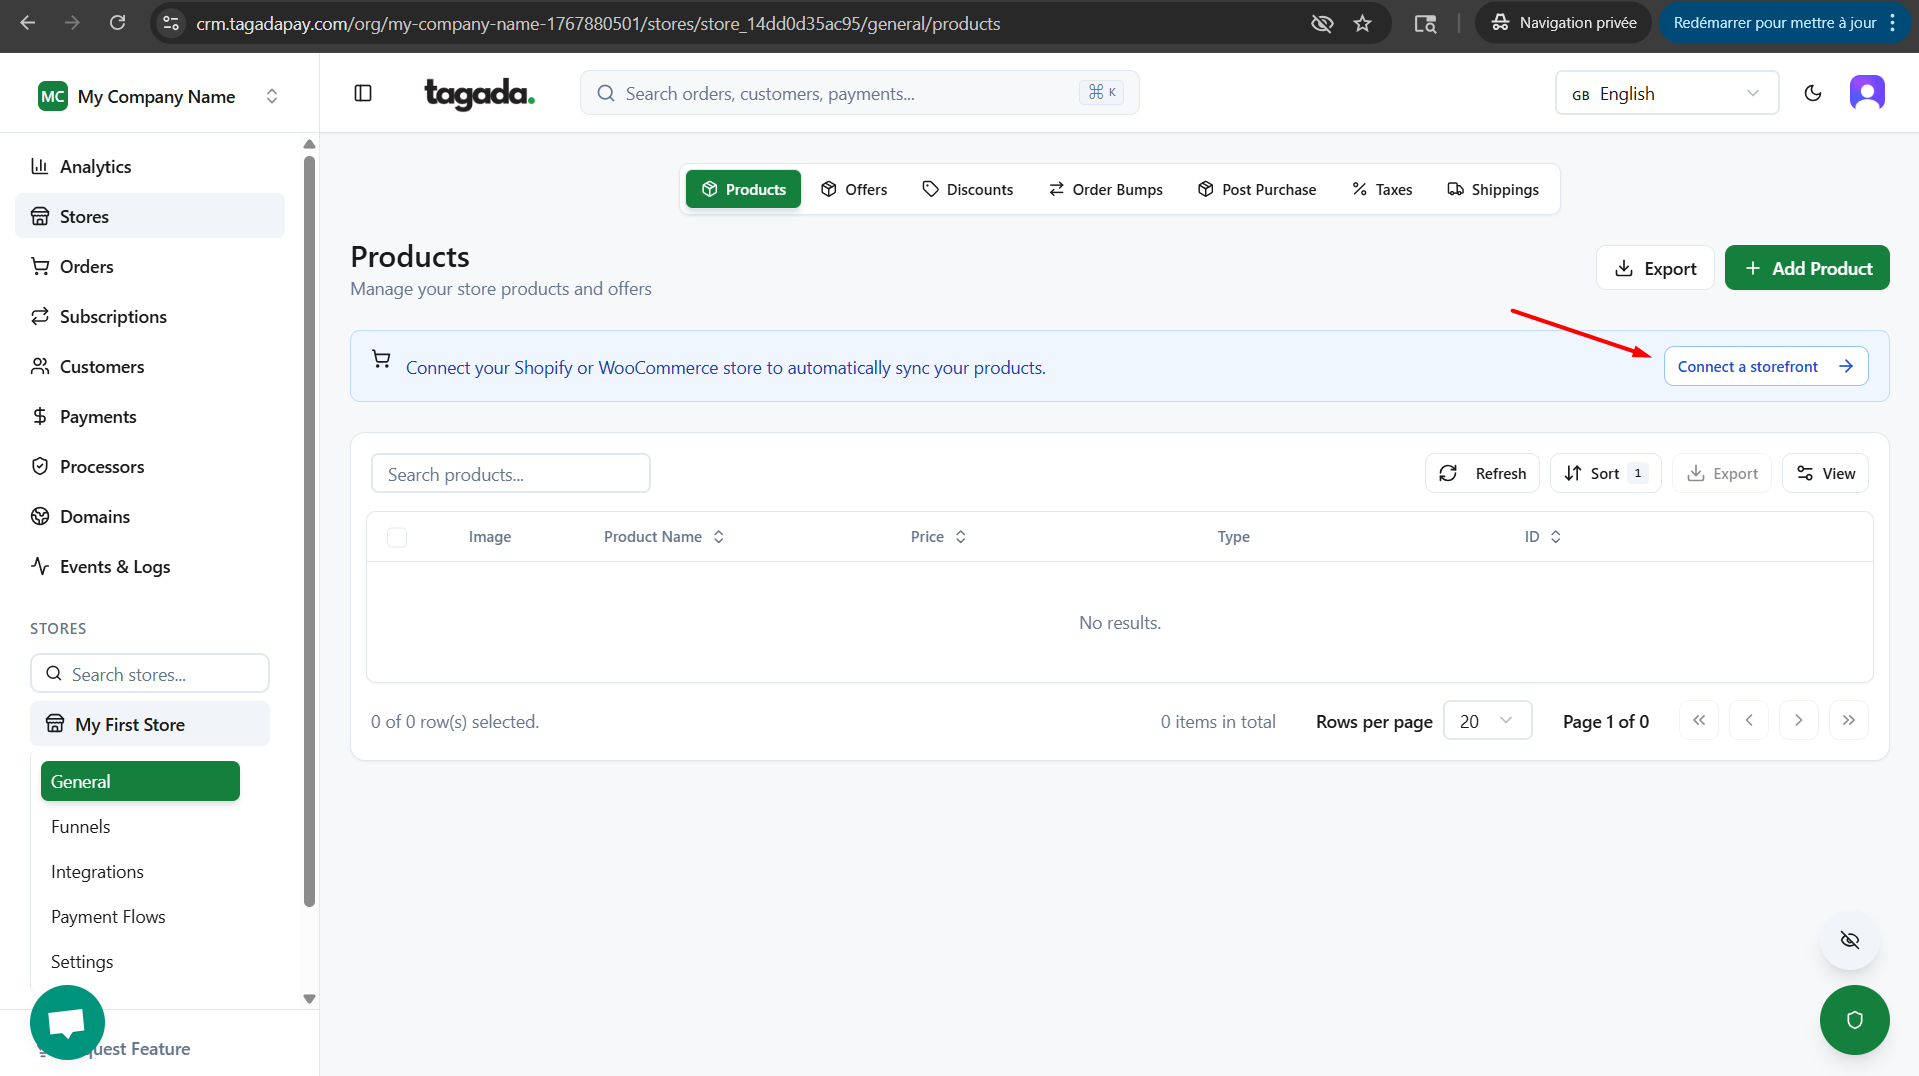Jump to first page arrow
This screenshot has width=1919, height=1076.
click(x=1698, y=720)
